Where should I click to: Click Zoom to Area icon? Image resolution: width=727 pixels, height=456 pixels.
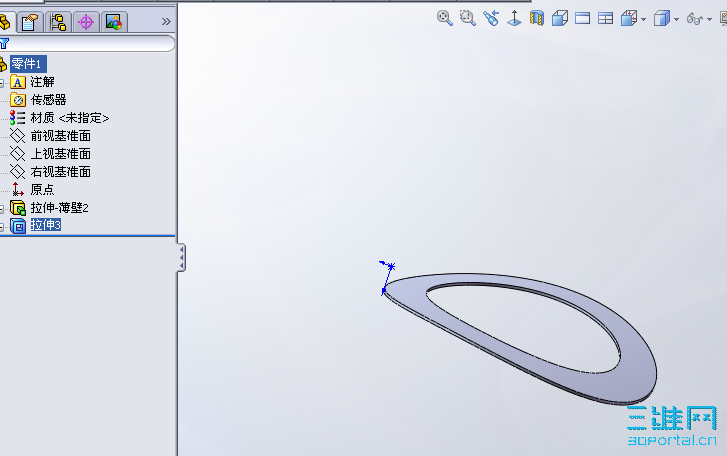click(x=467, y=18)
